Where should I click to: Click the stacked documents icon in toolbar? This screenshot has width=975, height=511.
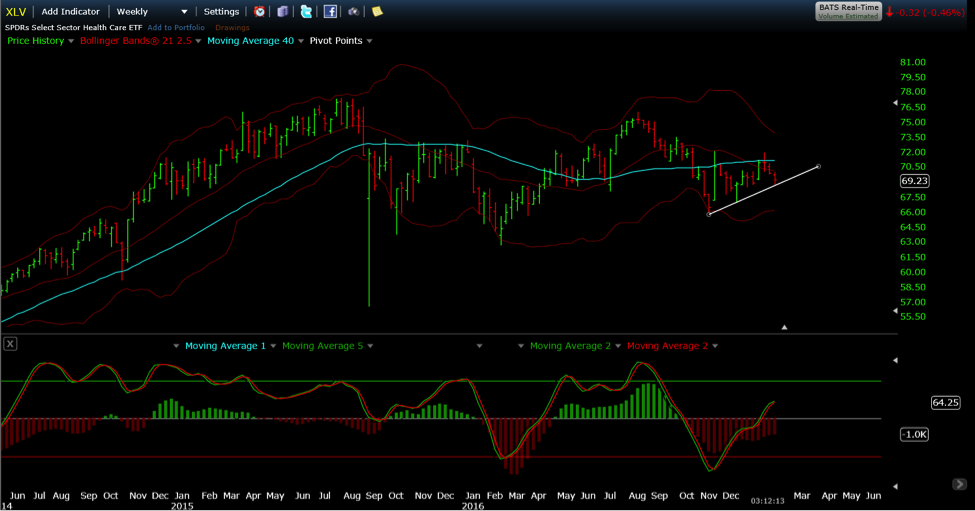coord(283,11)
